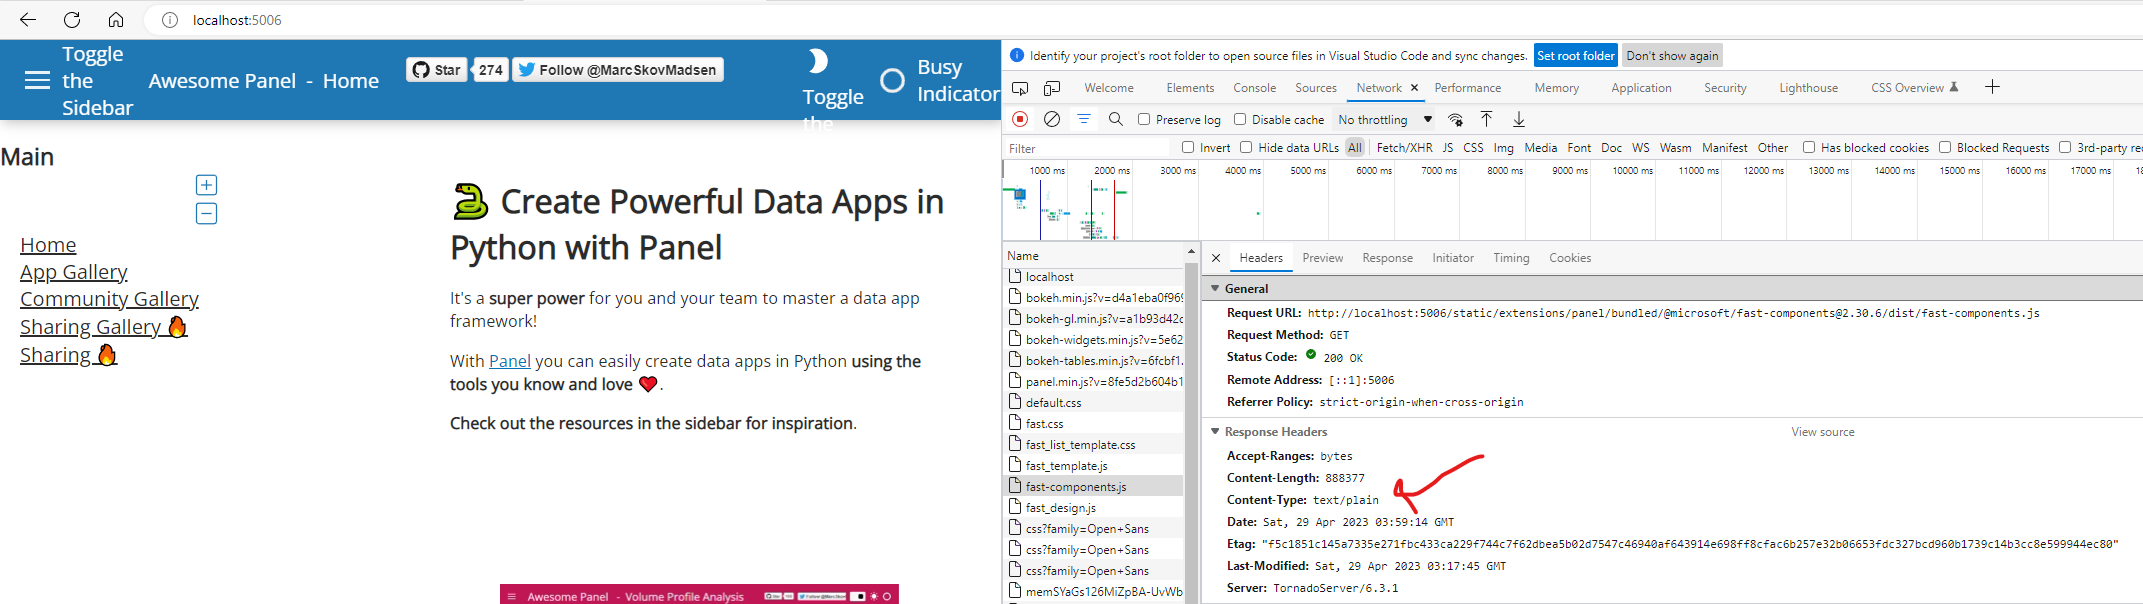This screenshot has width=2143, height=604.
Task: Open the Sharing Gallery sidebar link
Action: tap(104, 327)
